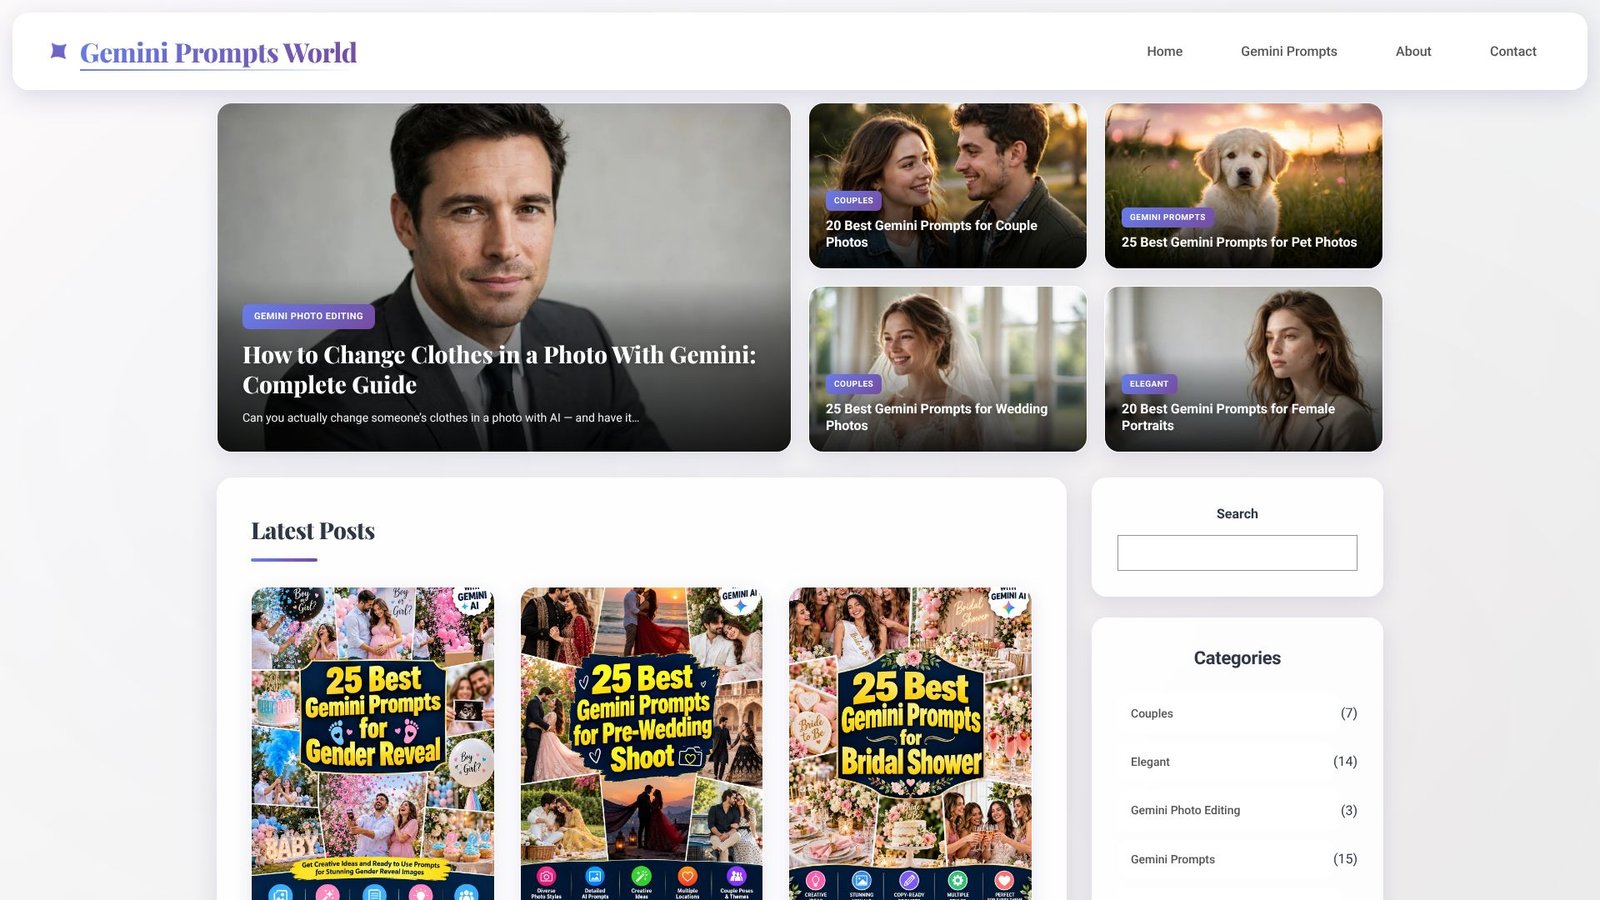
Task: Open 20 Best Gemini Prompts for Couple Photos
Action: point(931,234)
